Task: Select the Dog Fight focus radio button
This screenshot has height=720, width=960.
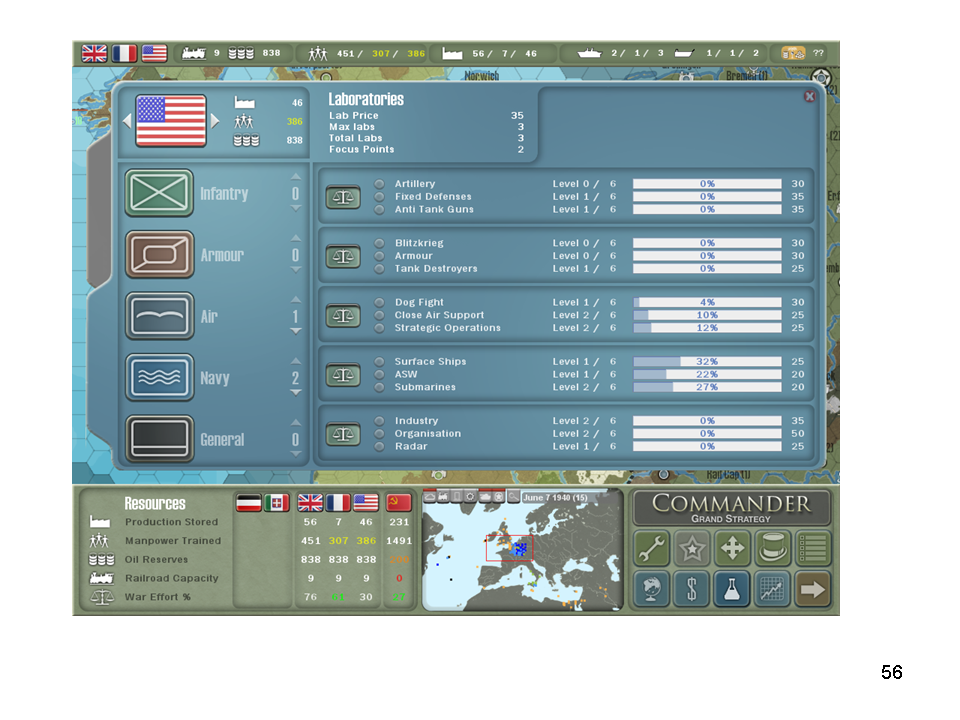Action: click(x=380, y=302)
